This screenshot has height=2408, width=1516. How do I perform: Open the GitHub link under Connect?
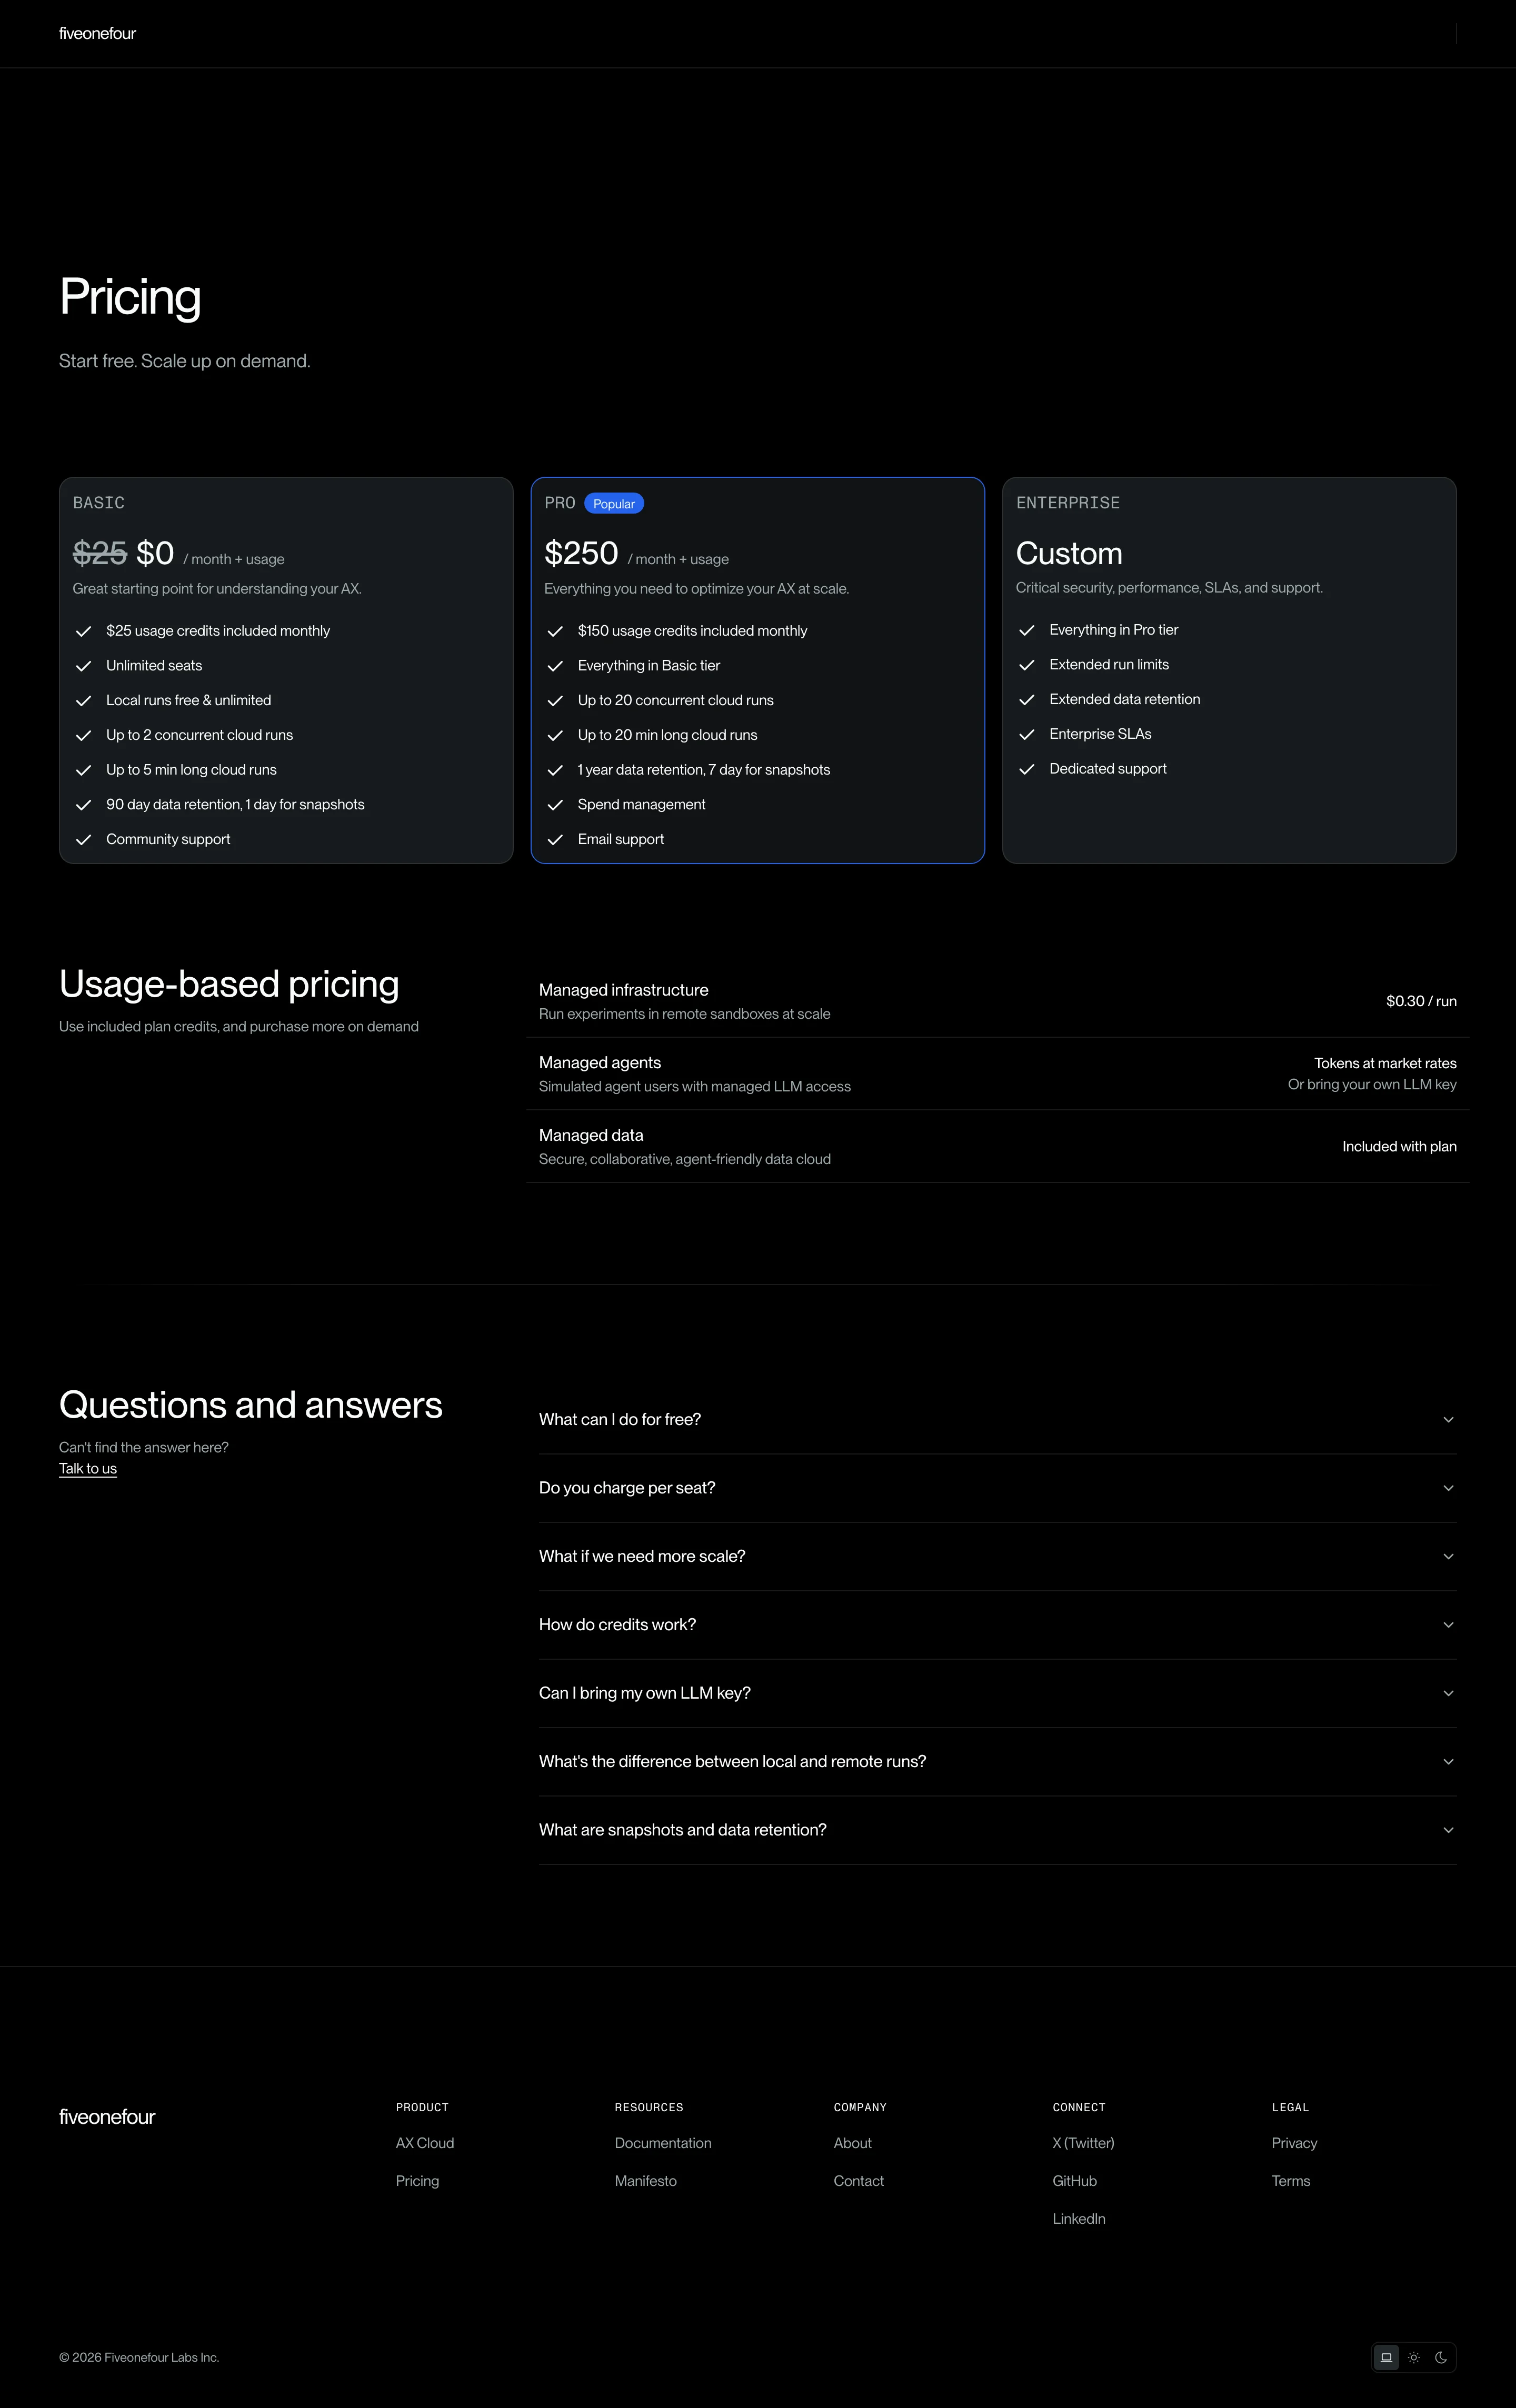(x=1075, y=2181)
